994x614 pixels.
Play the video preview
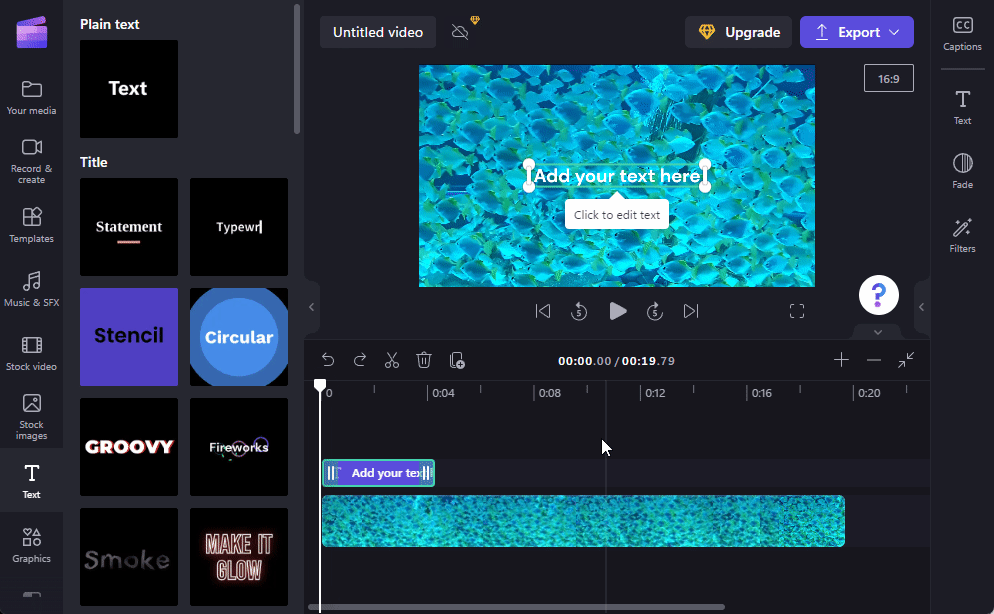tap(618, 311)
